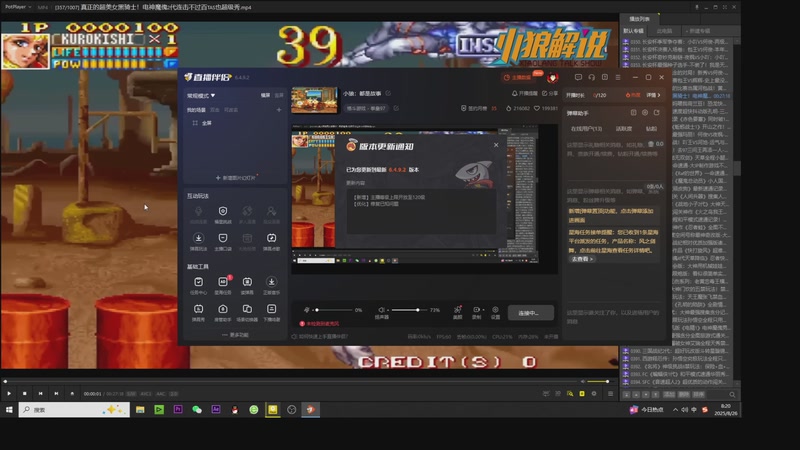The width and height of the screenshot is (800, 450).
Task: Edit the stream title with pencil icon
Action: pyautogui.click(x=388, y=93)
